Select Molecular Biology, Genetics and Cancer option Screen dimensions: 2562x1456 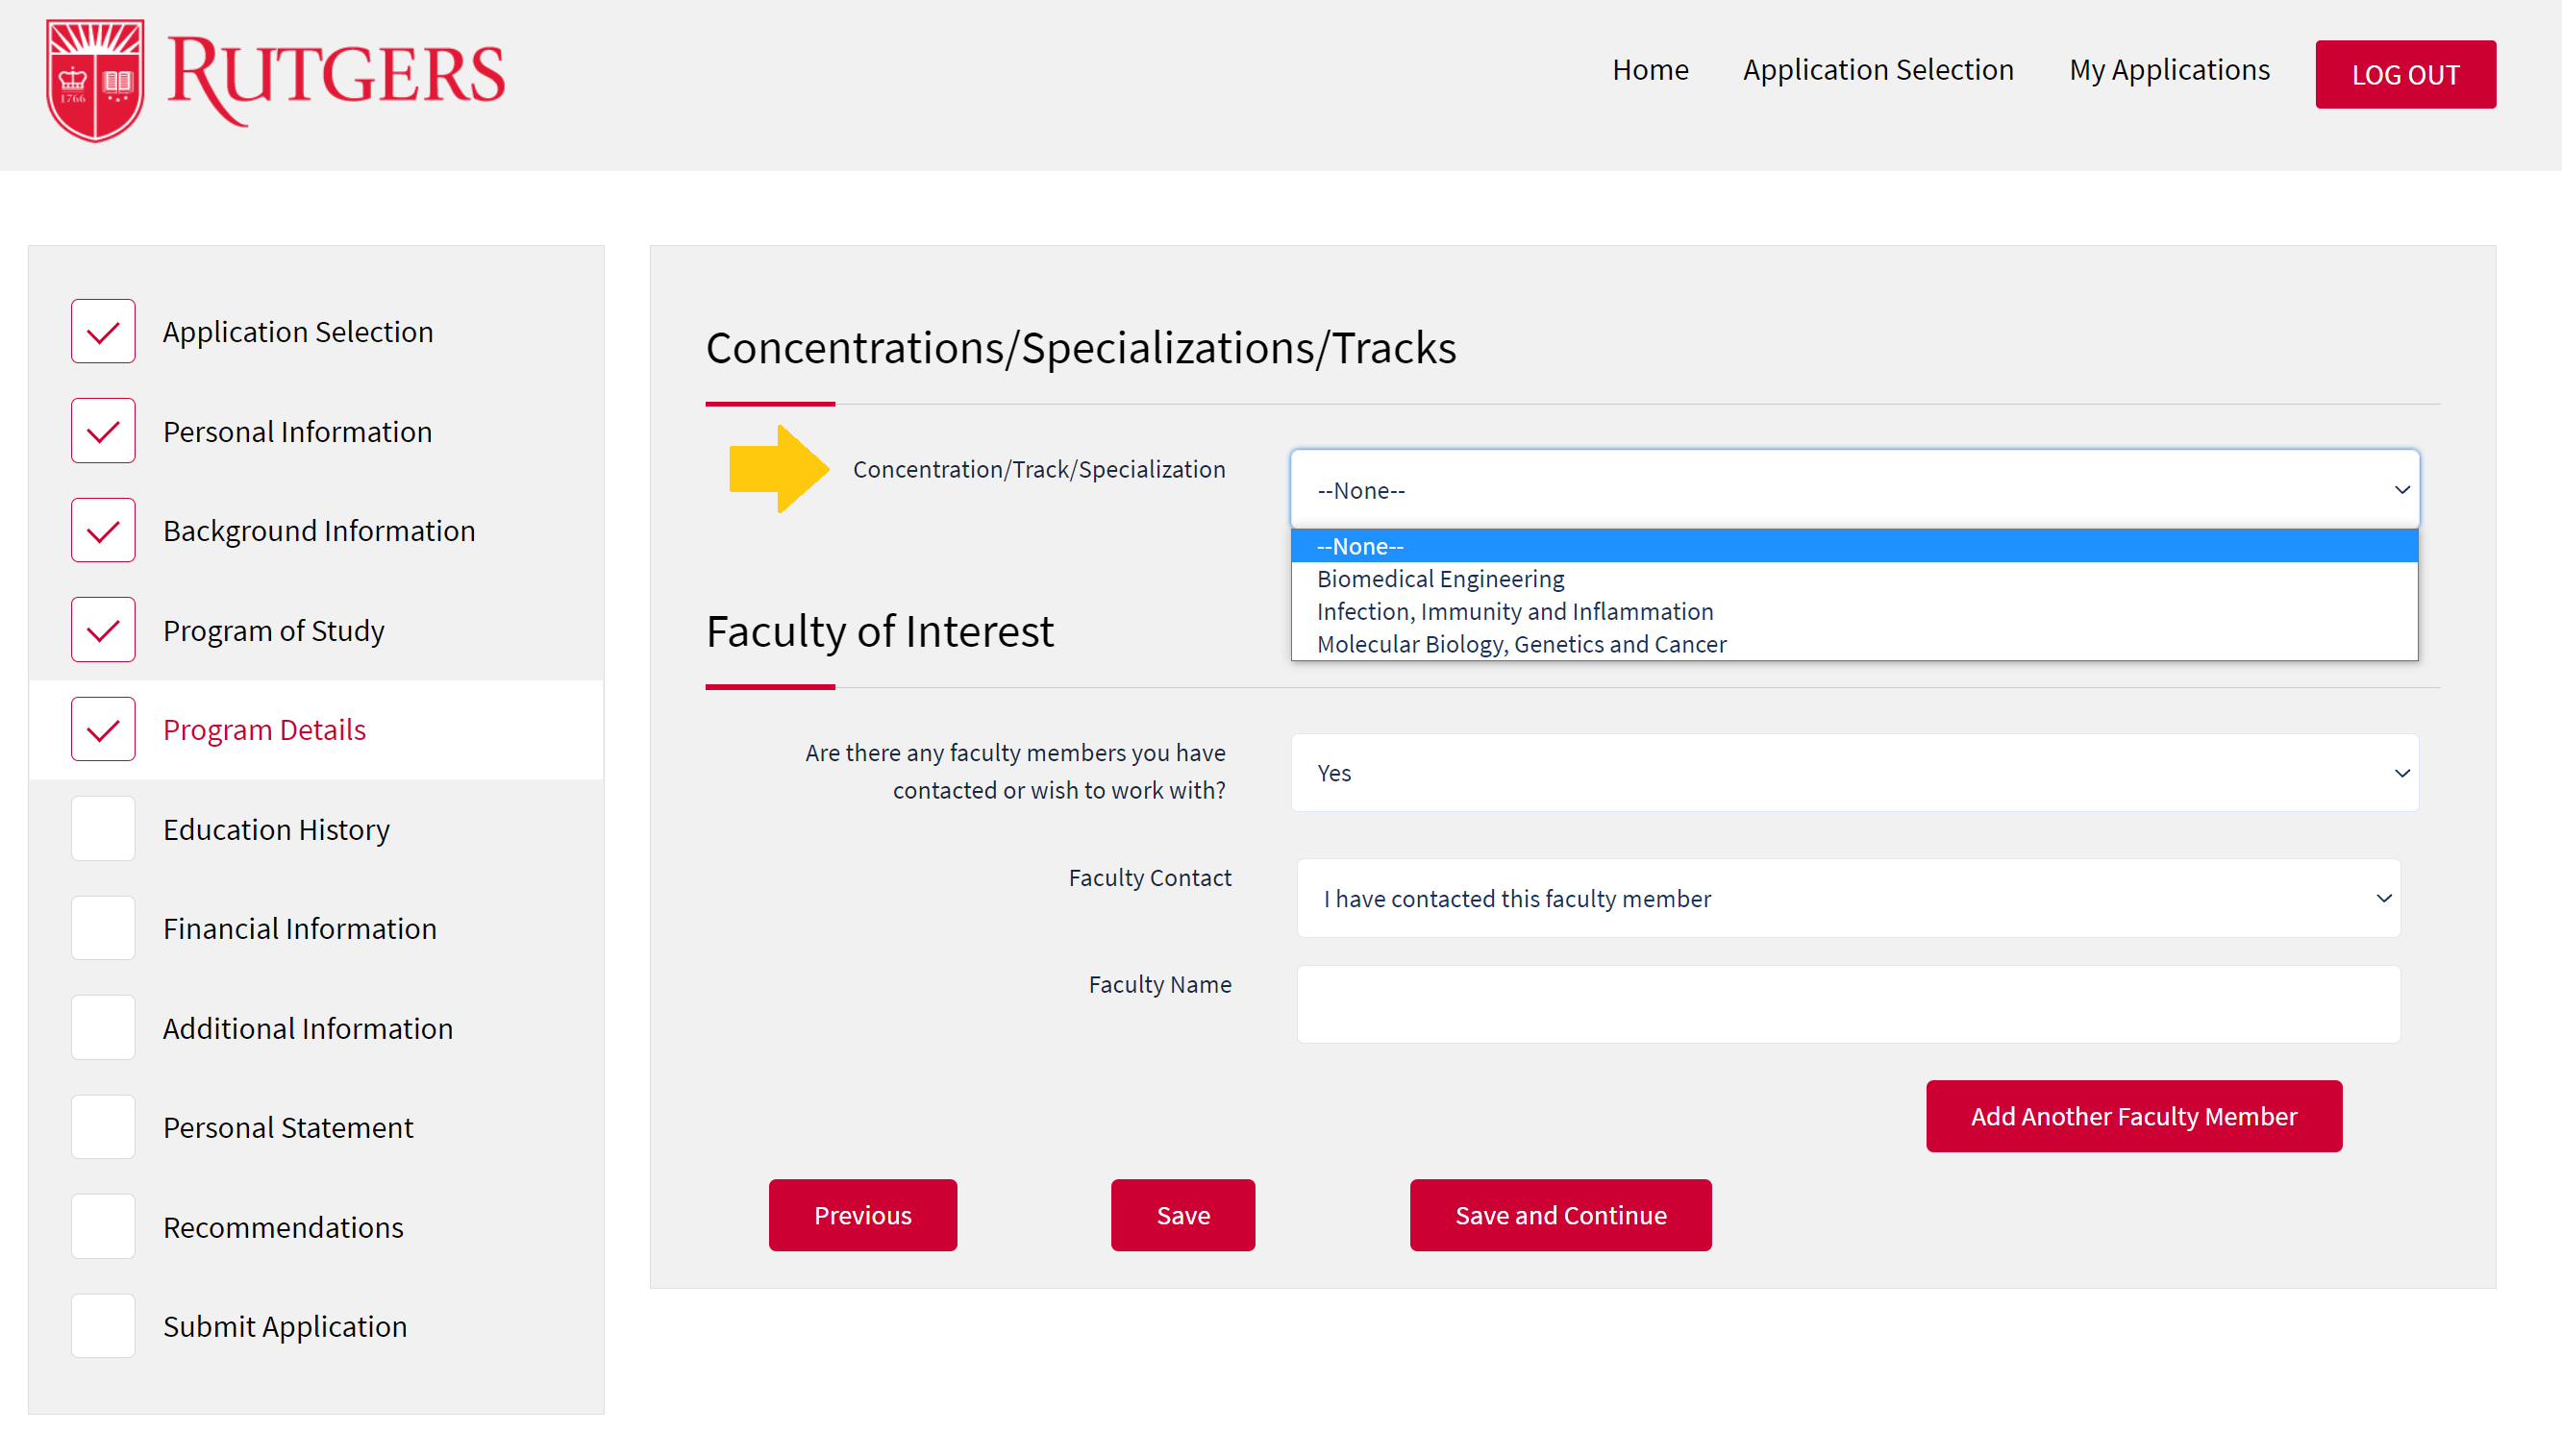coord(1521,645)
